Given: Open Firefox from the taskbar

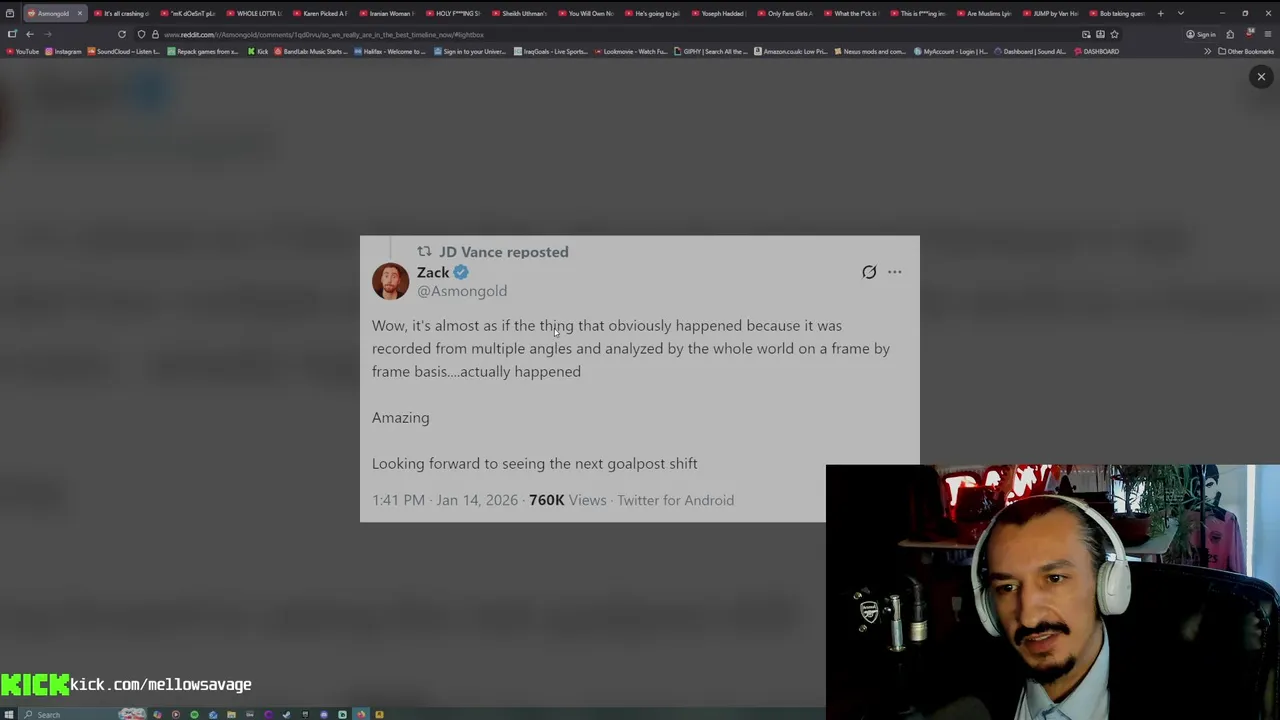Looking at the screenshot, I should 361,714.
